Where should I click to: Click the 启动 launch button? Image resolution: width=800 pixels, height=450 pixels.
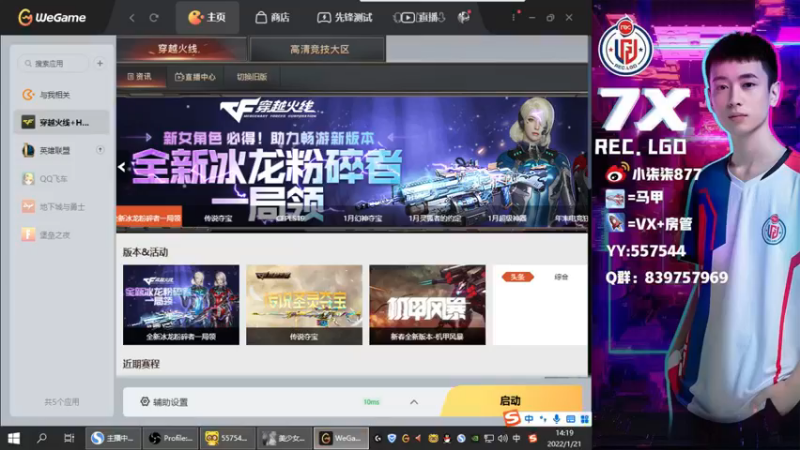click(512, 401)
